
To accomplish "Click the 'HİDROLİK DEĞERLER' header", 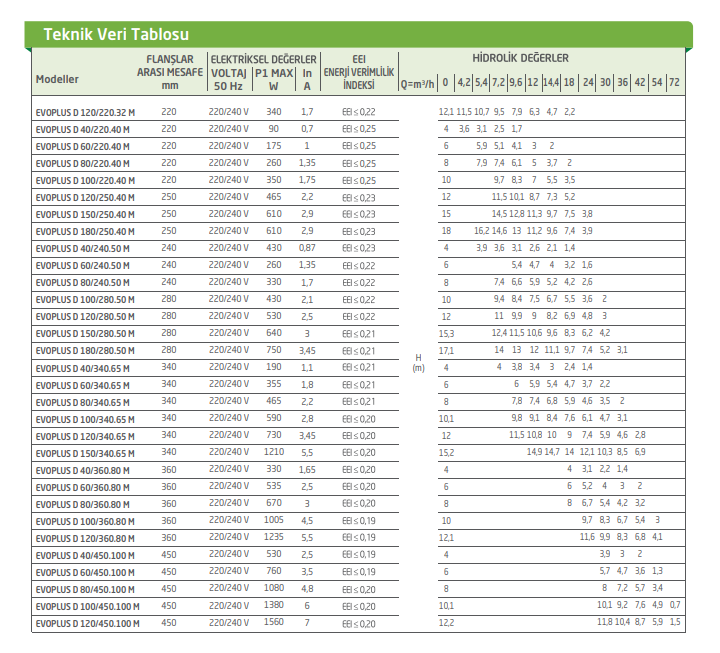I will tap(520, 58).
